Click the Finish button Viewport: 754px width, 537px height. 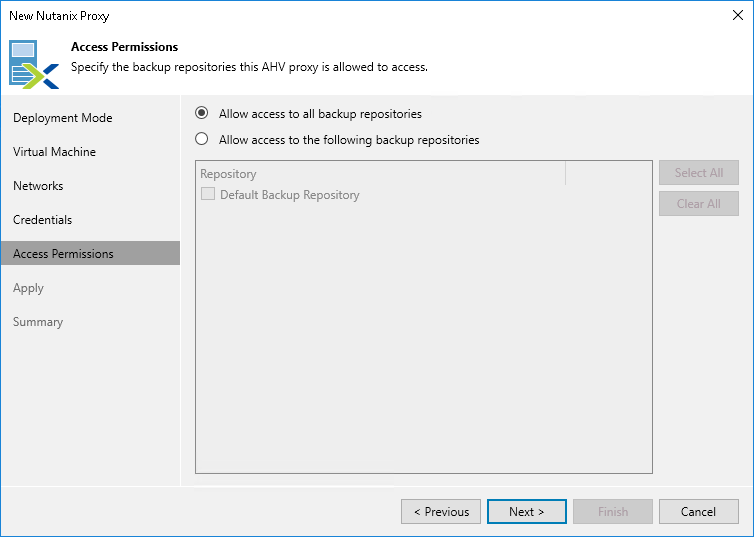(613, 512)
